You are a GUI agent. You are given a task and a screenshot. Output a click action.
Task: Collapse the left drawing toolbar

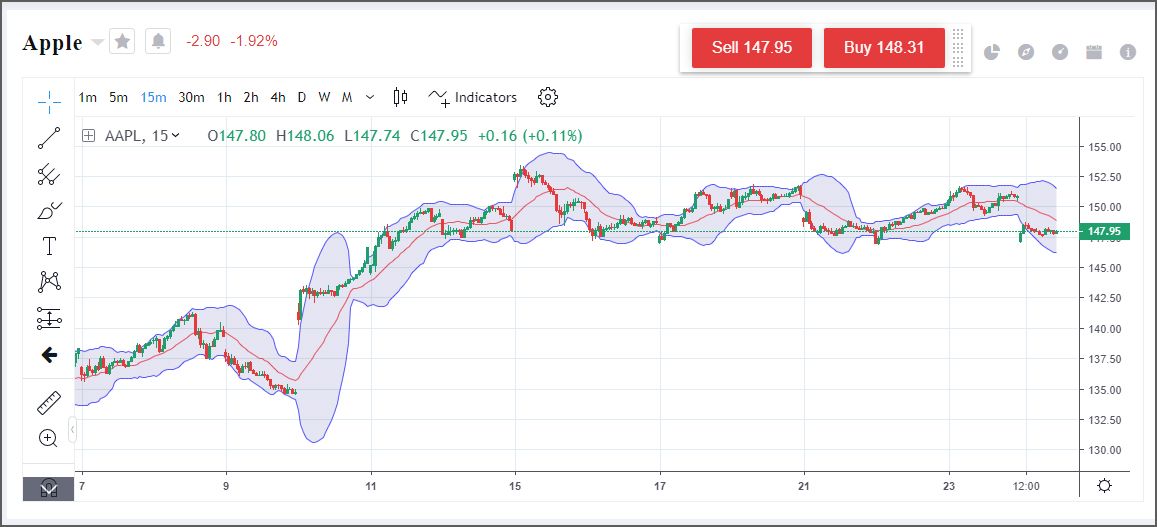pyautogui.click(x=72, y=429)
